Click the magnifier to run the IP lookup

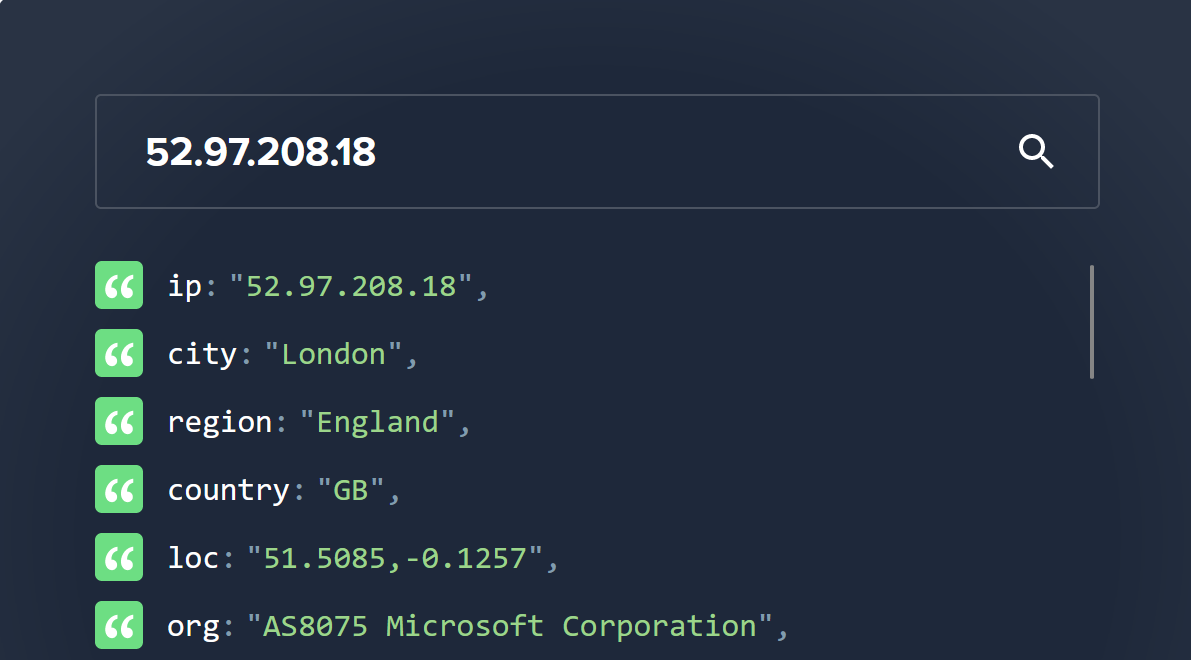[1036, 151]
